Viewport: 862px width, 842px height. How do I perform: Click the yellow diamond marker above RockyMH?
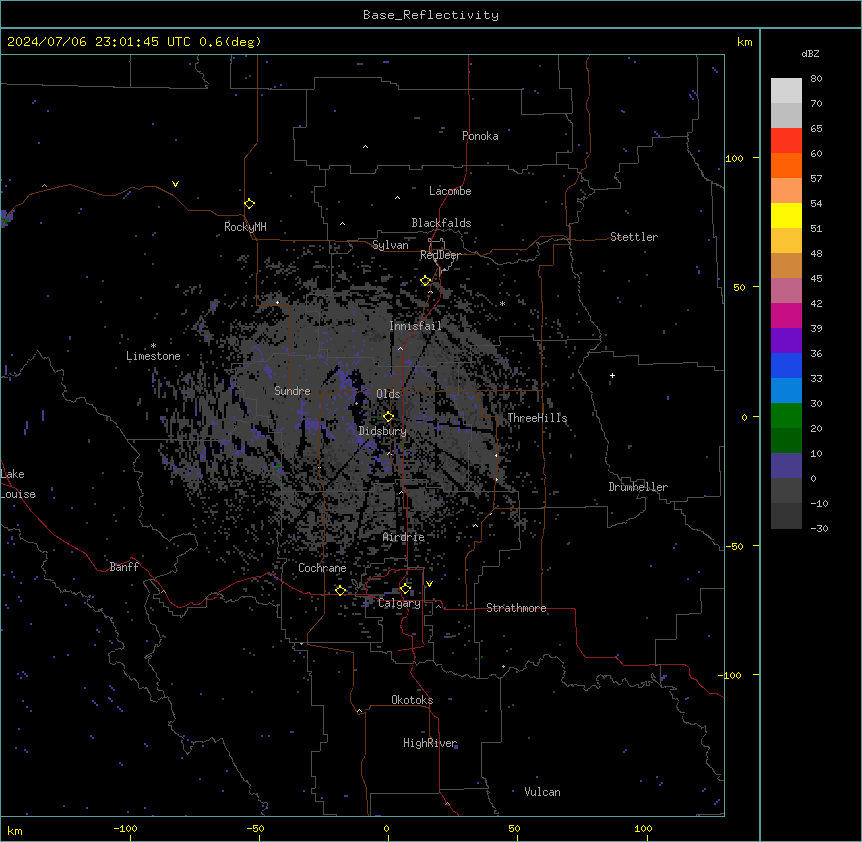point(249,204)
